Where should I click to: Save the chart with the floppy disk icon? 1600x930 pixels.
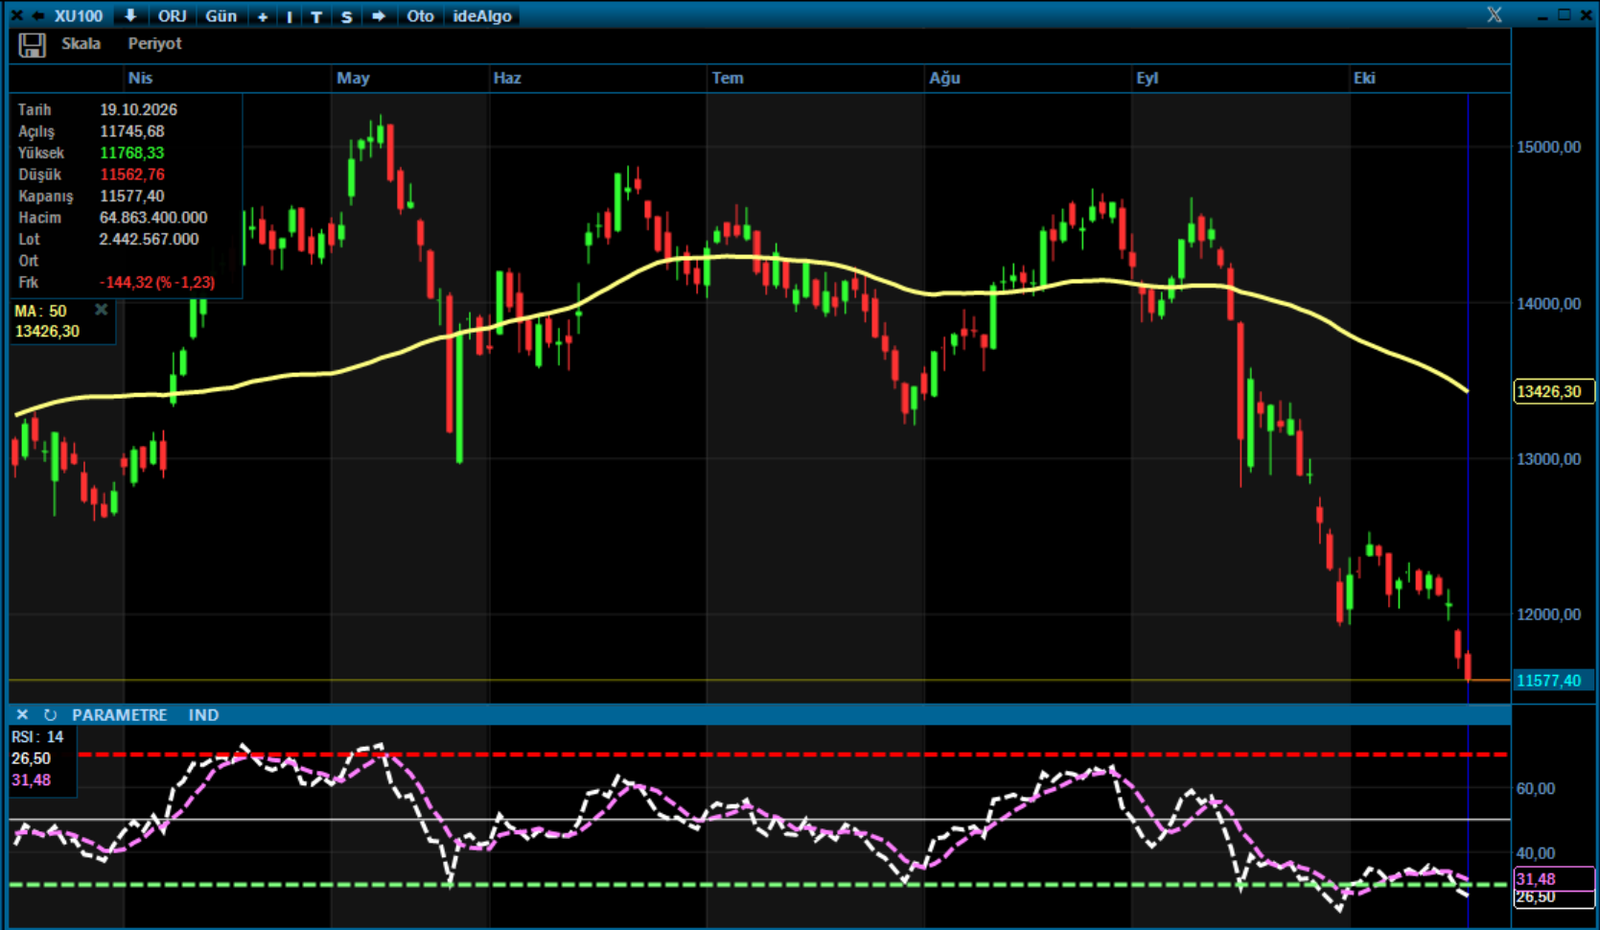tap(32, 45)
